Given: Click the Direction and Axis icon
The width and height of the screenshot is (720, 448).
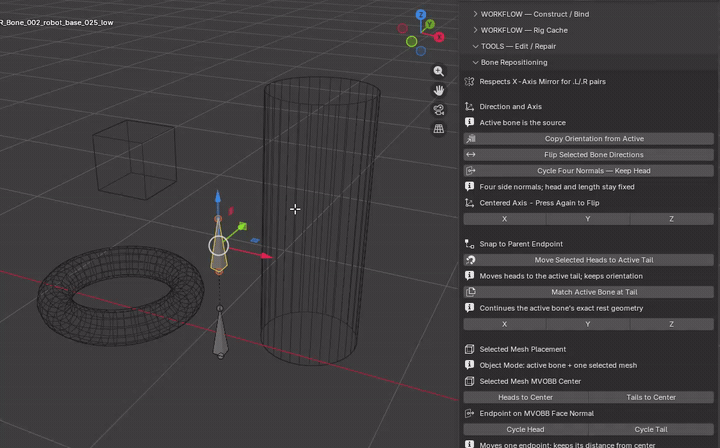Looking at the screenshot, I should coord(469,106).
